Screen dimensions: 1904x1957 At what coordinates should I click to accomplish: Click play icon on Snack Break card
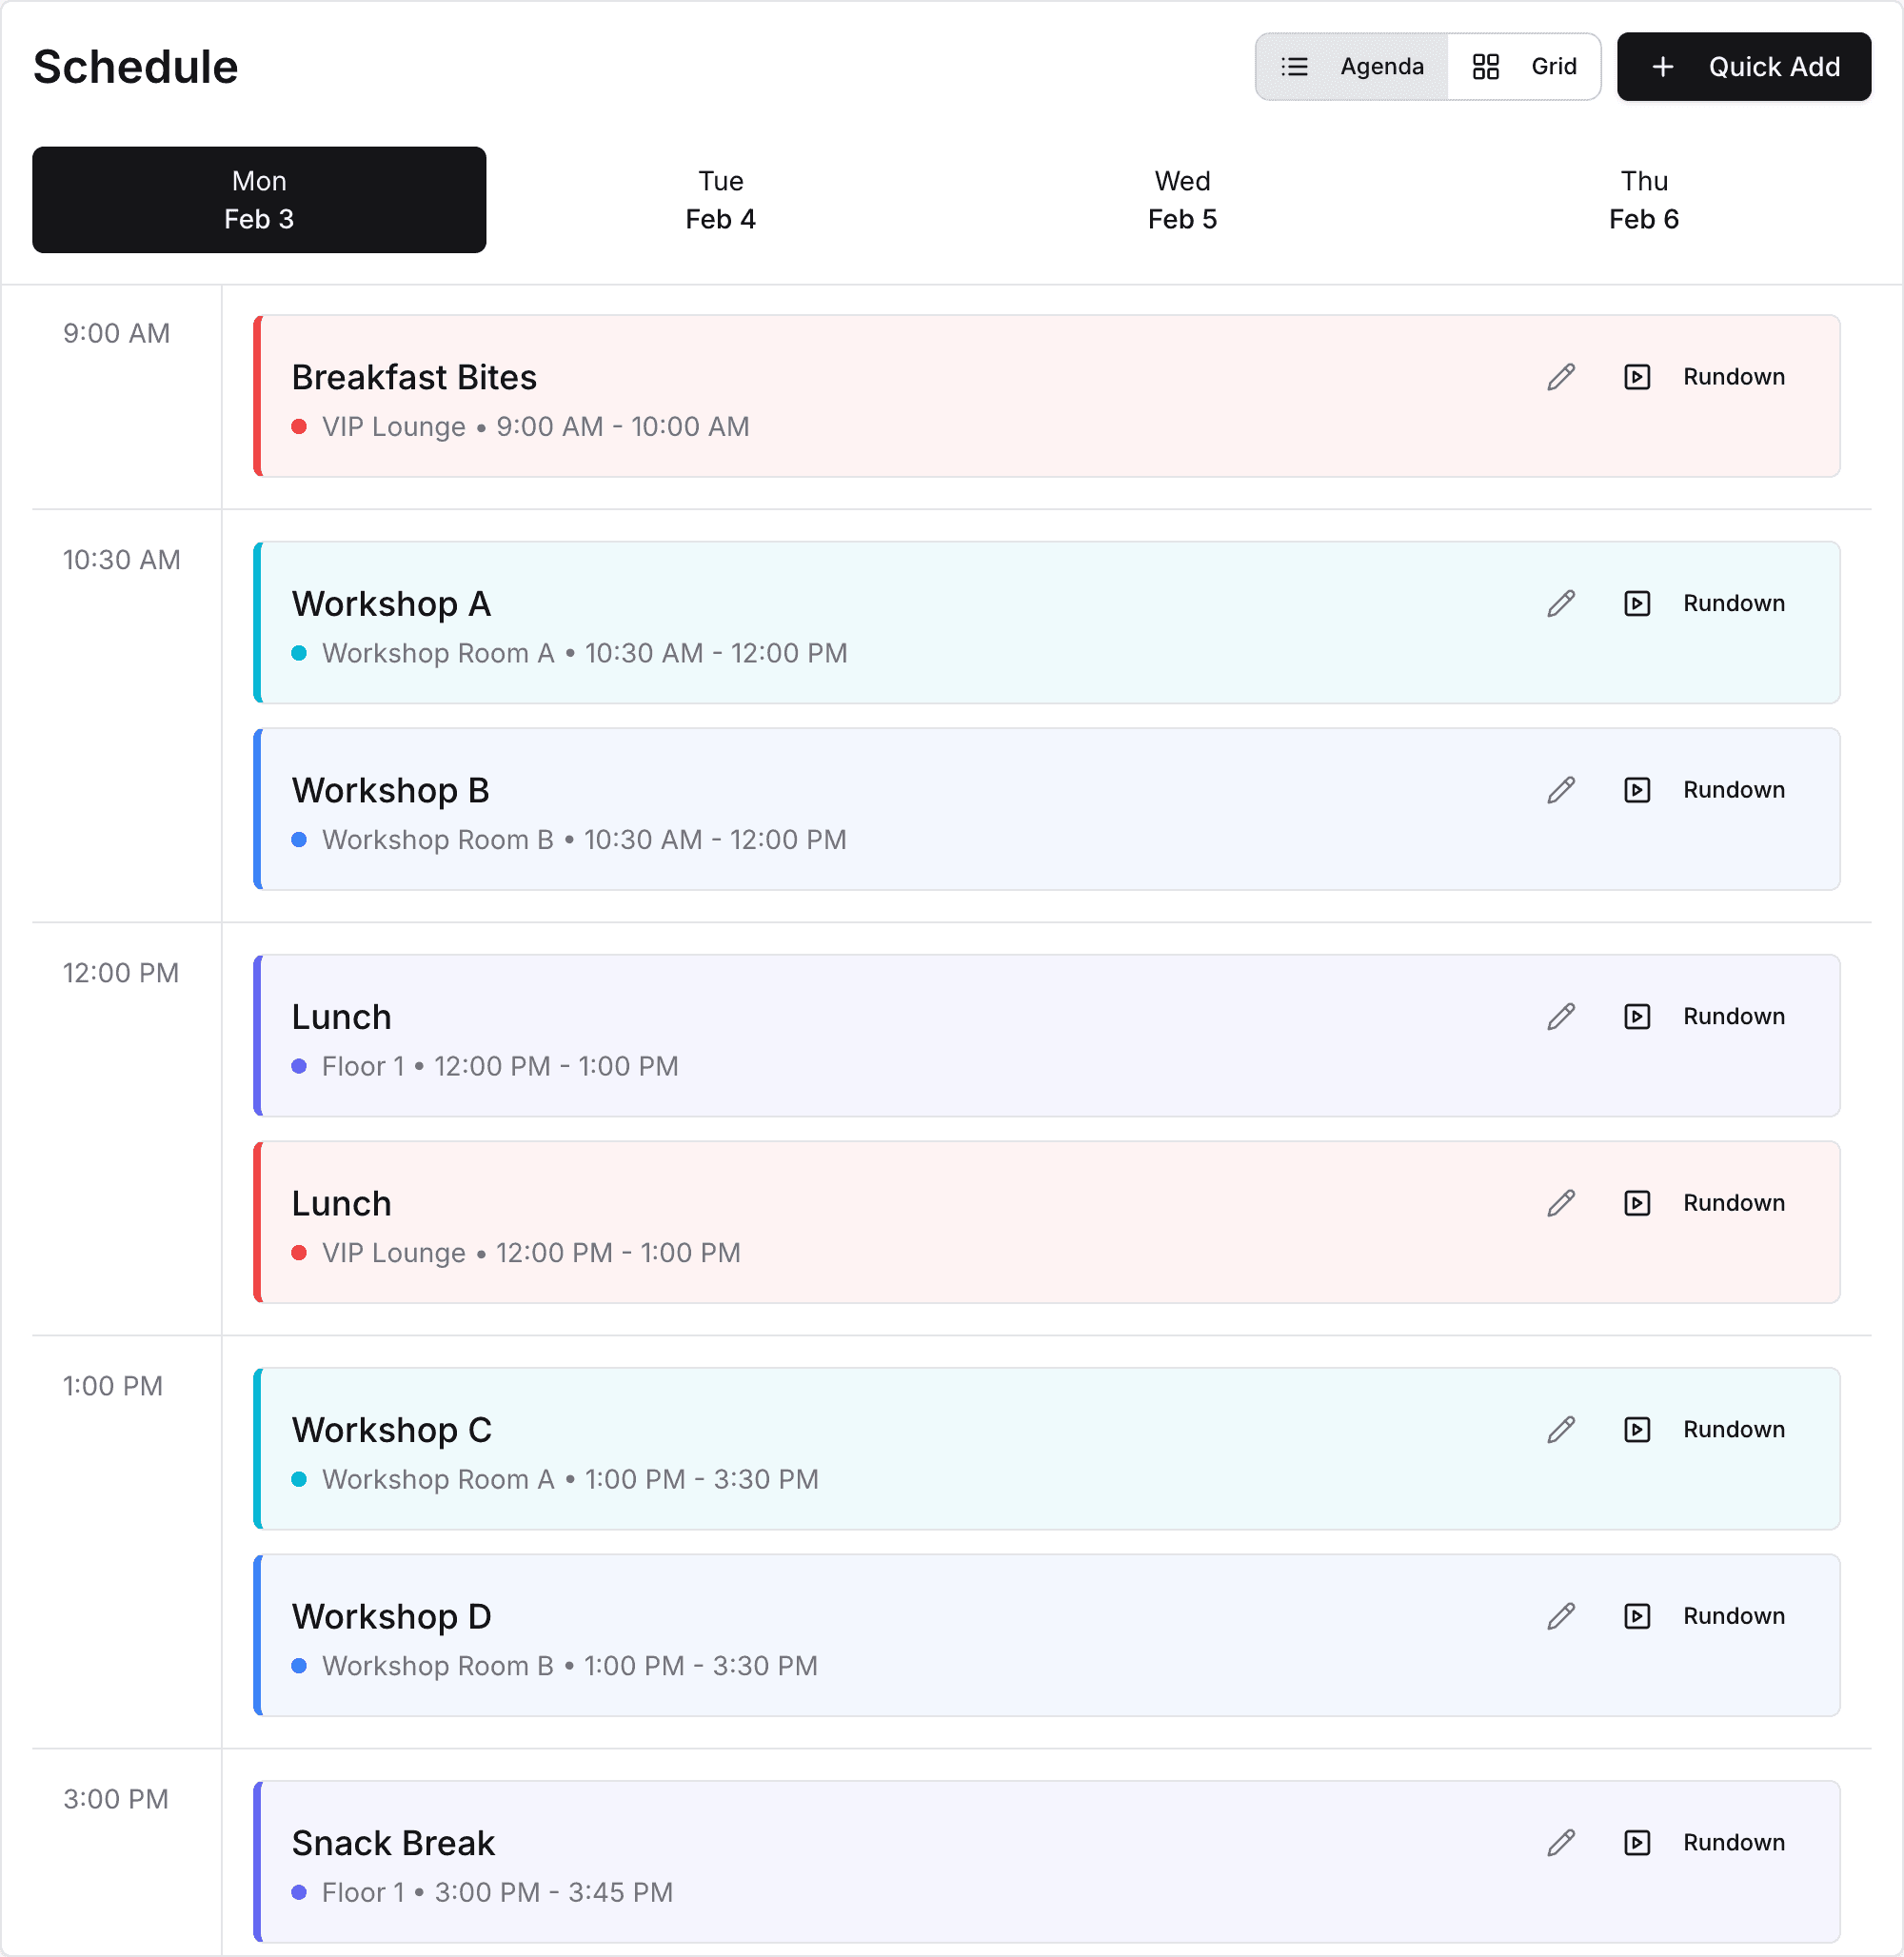1637,1843
